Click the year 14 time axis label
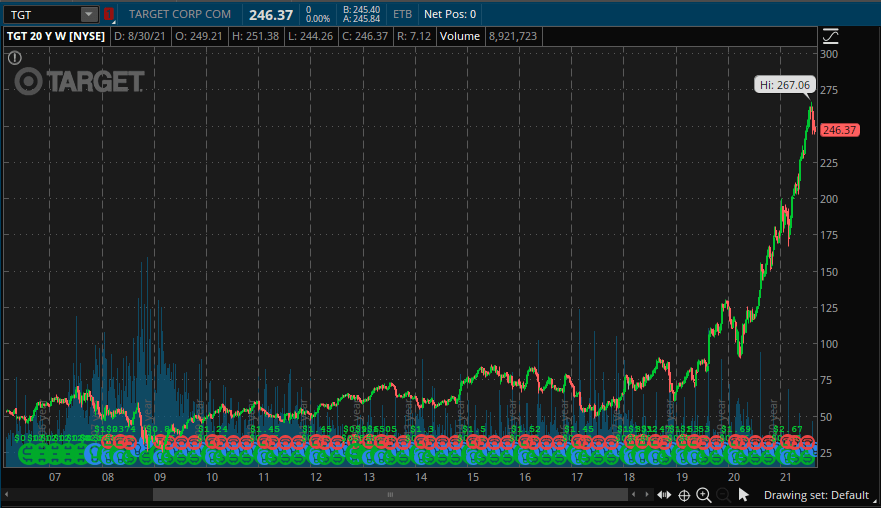The height and width of the screenshot is (508, 881). pyautogui.click(x=421, y=477)
